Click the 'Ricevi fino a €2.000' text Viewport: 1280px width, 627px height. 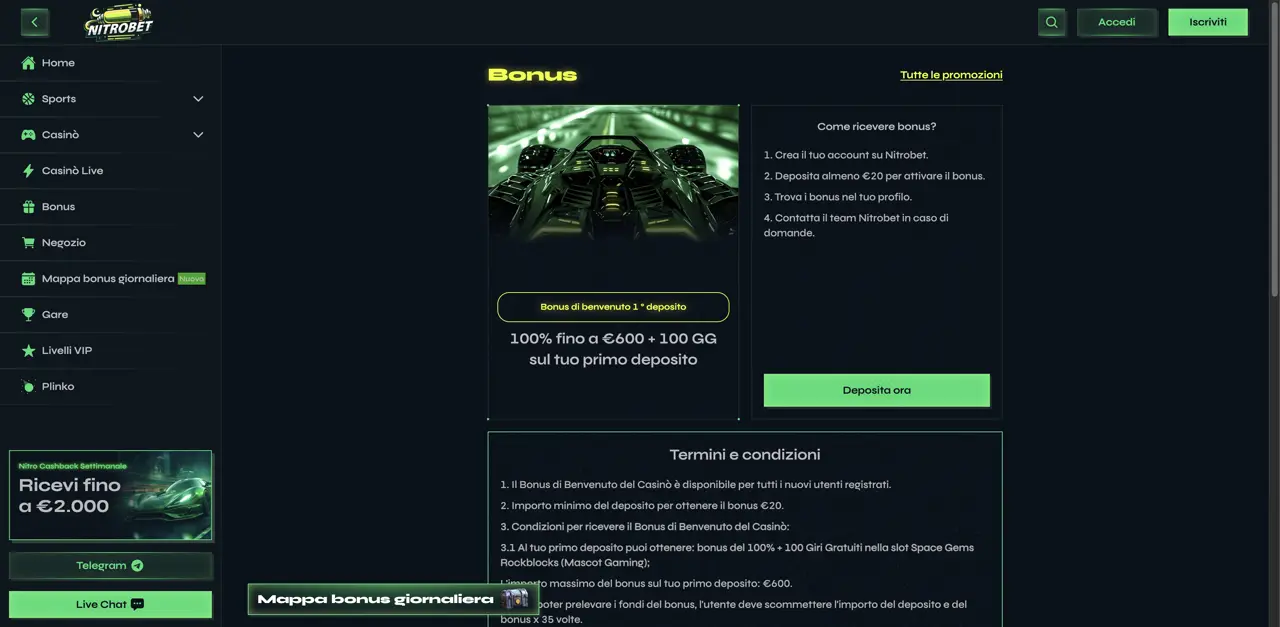click(70, 495)
